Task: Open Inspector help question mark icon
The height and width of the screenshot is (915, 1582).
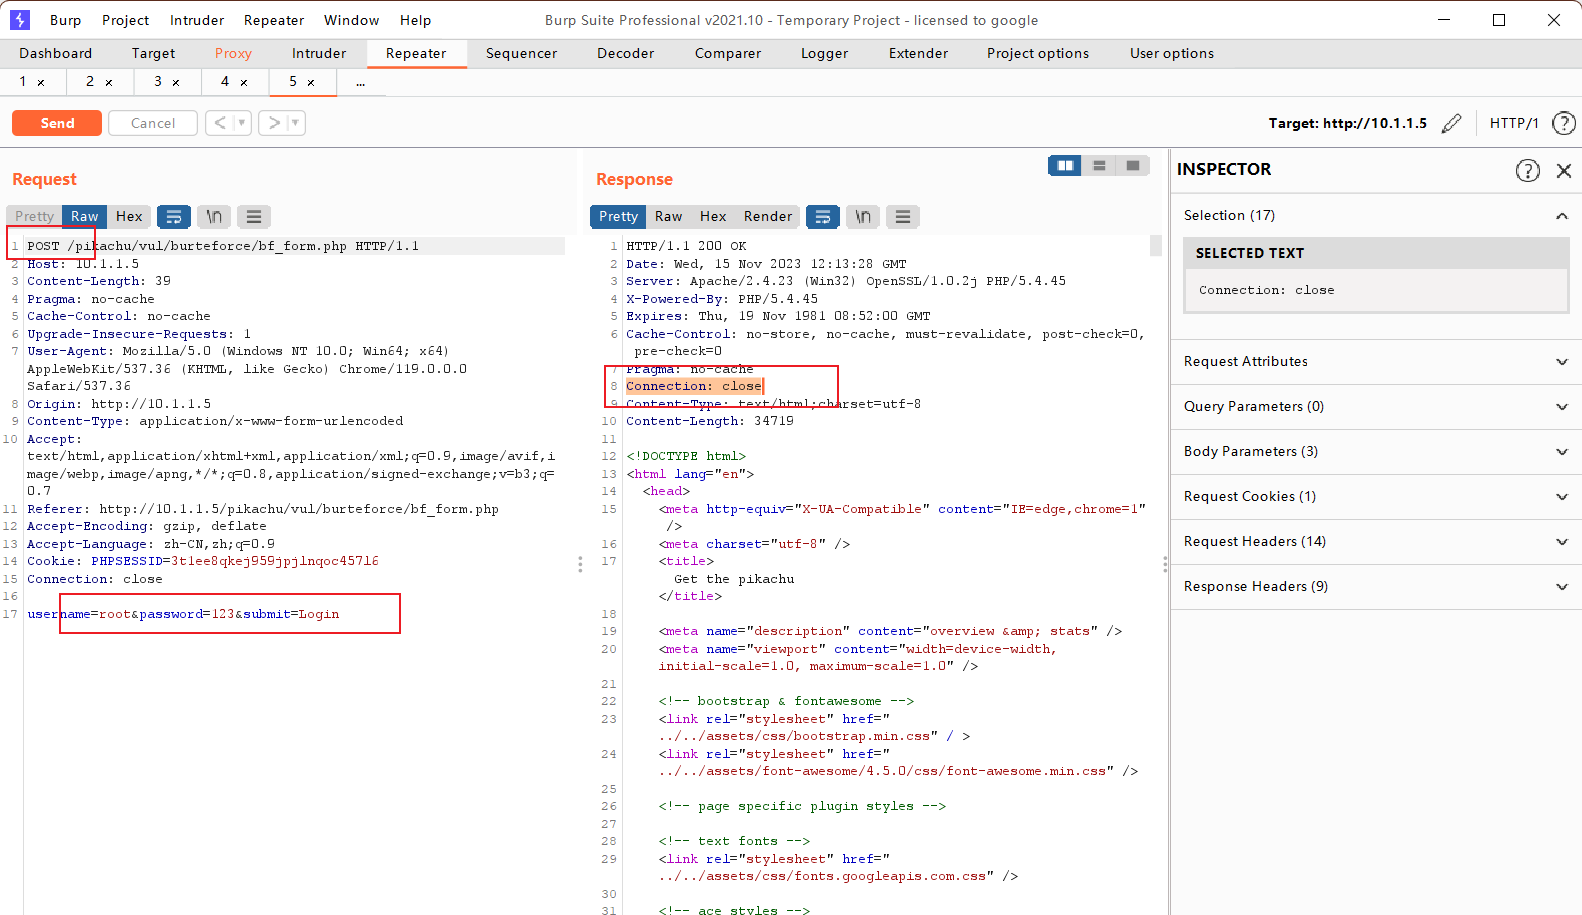Action: [1527, 170]
